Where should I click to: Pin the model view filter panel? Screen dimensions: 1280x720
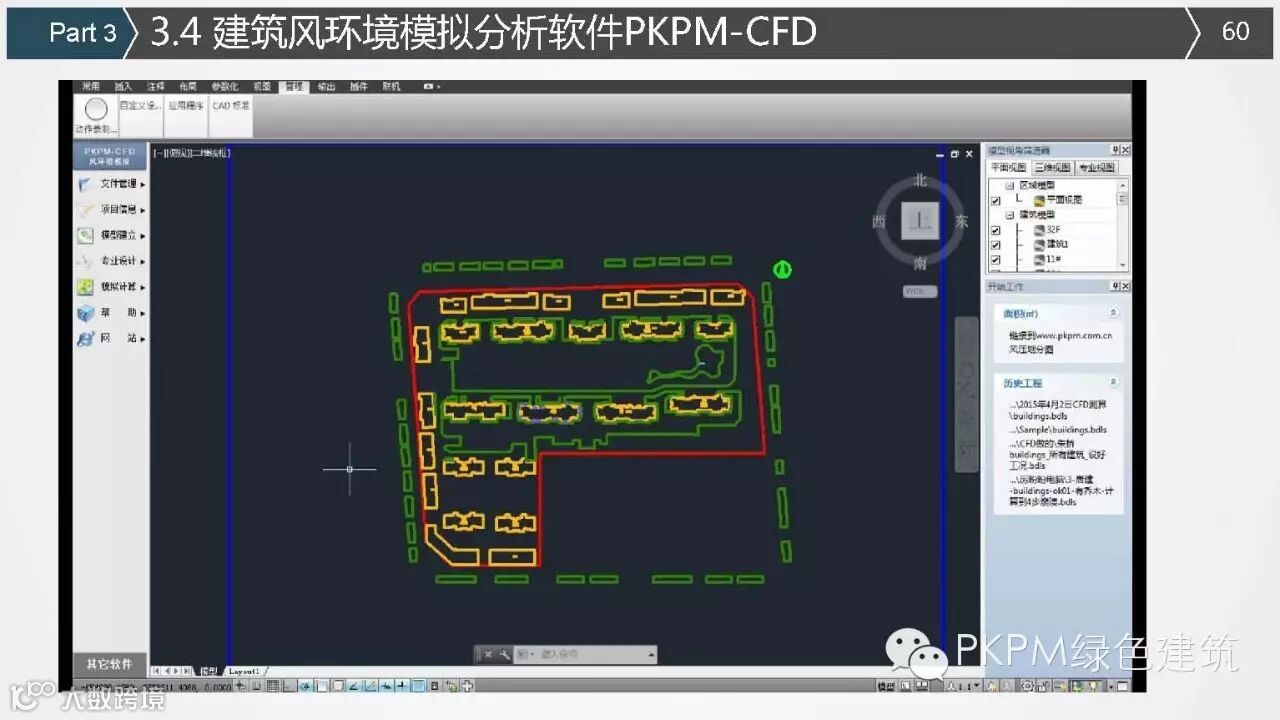point(1114,150)
